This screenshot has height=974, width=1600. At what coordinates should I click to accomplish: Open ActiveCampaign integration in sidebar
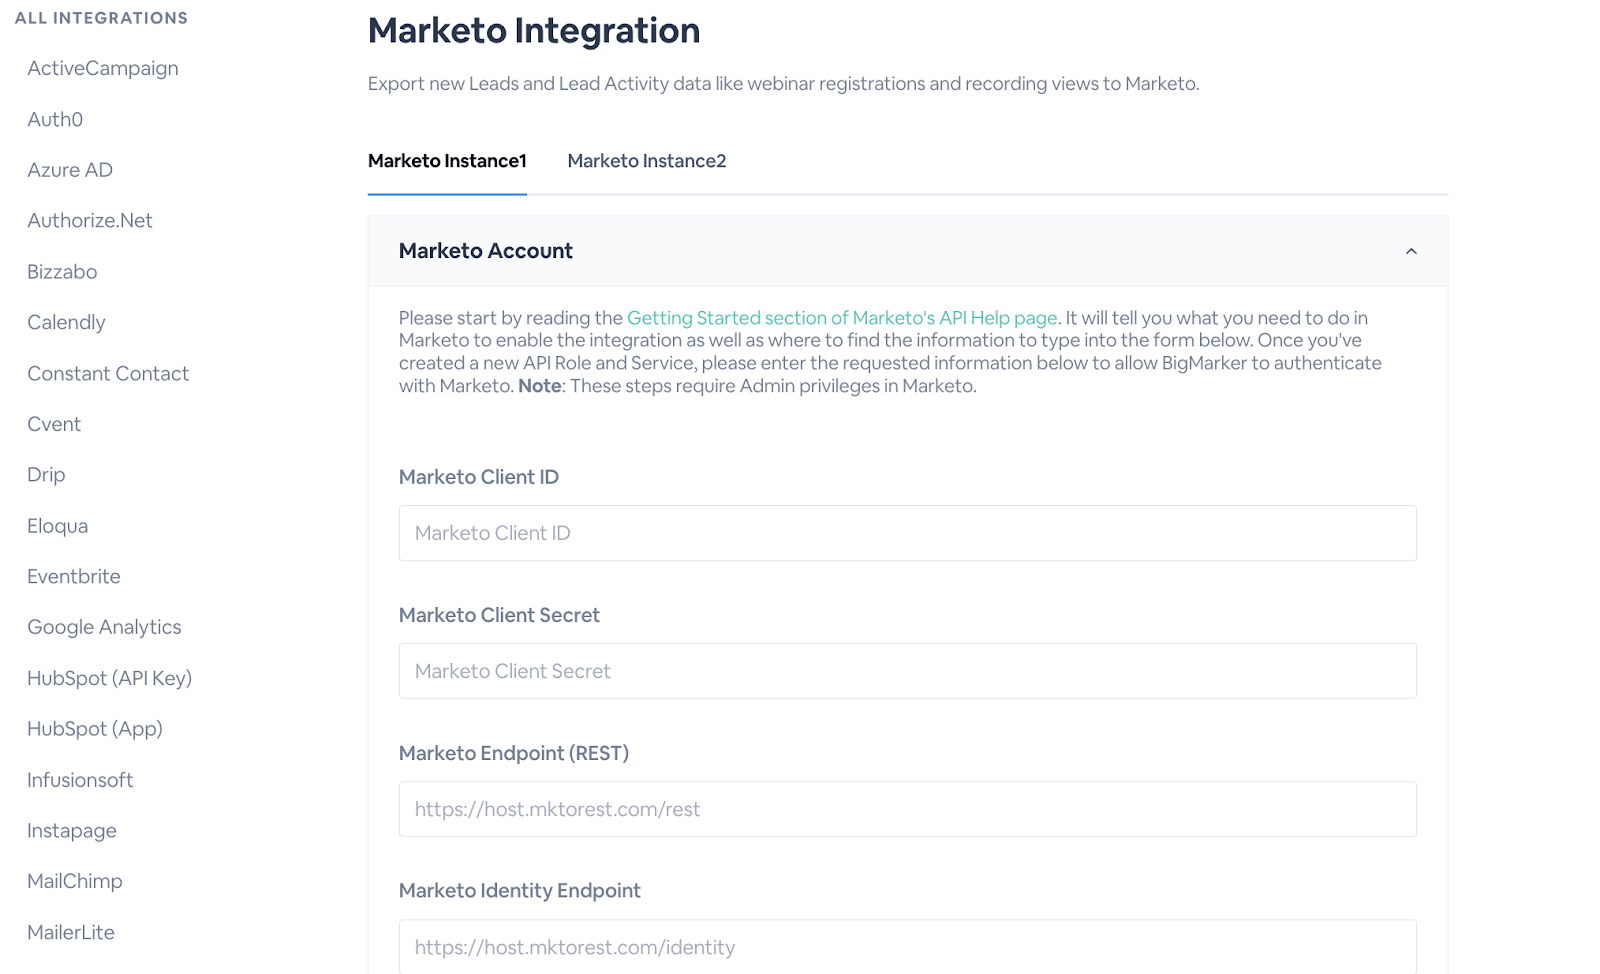[x=103, y=68]
